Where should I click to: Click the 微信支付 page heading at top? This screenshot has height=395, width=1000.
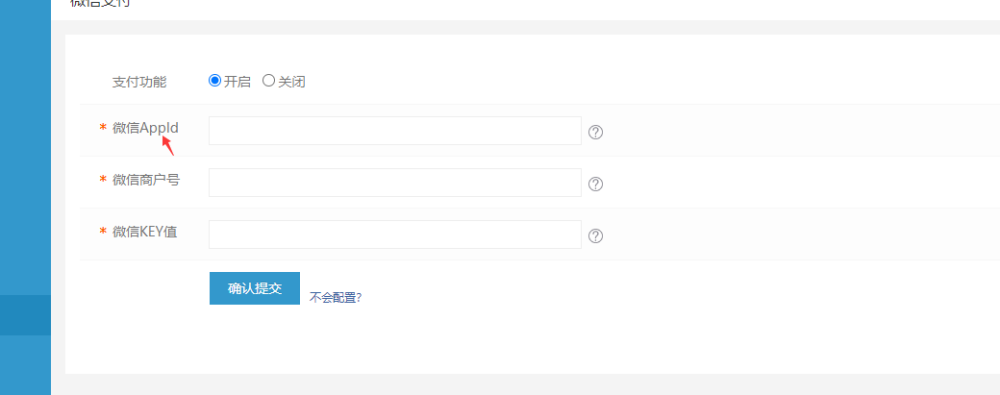click(x=101, y=3)
